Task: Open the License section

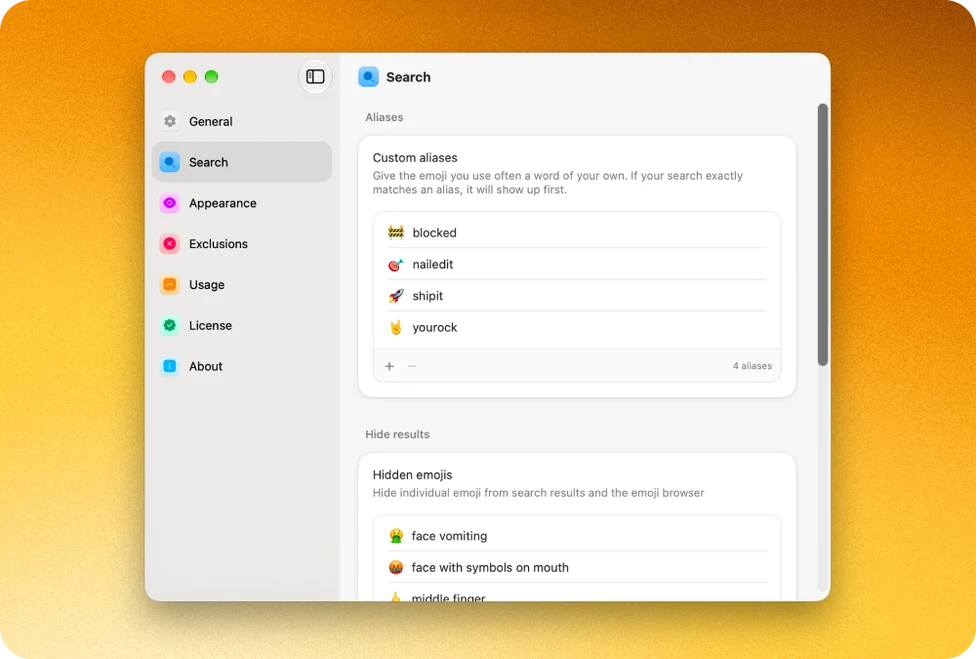Action: point(242,325)
